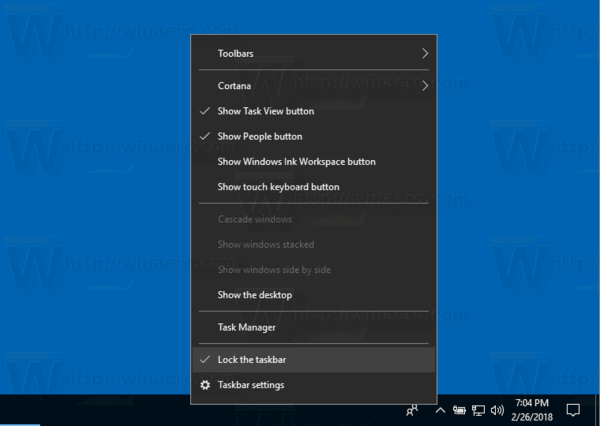
Task: Click the Show desktop sliver at taskbar edge
Action: click(x=598, y=410)
